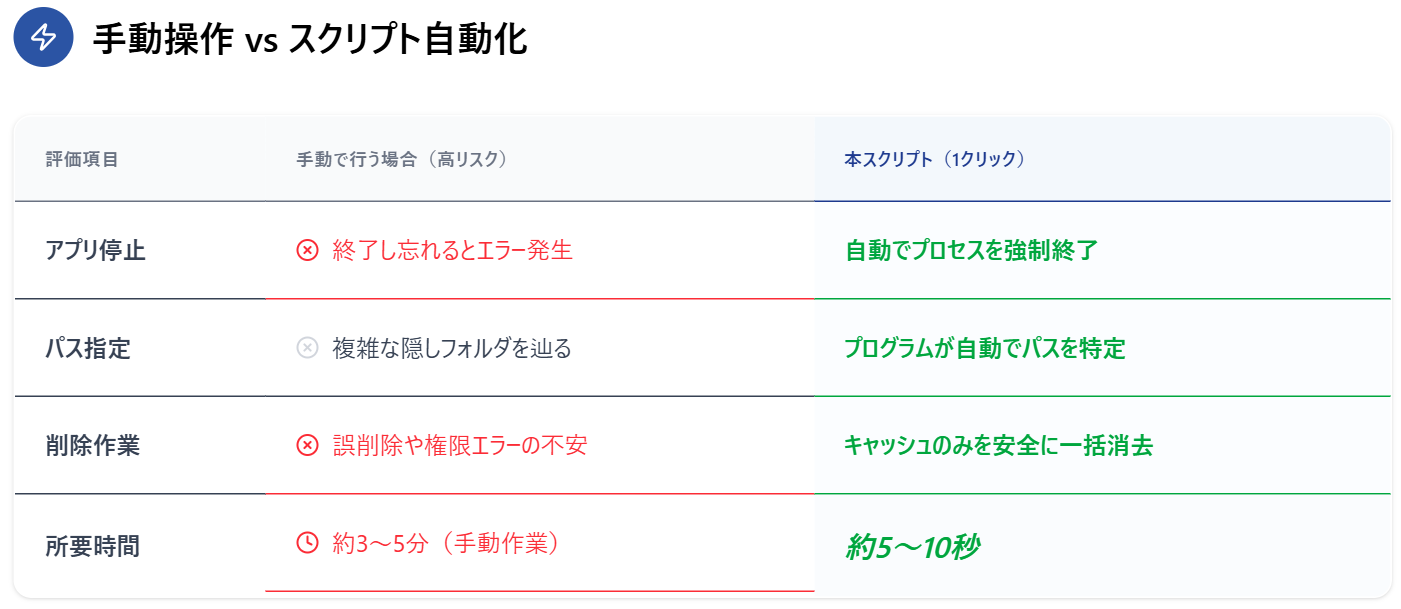Select the 手動操作 vs スクリプト自動化 heading

click(310, 39)
